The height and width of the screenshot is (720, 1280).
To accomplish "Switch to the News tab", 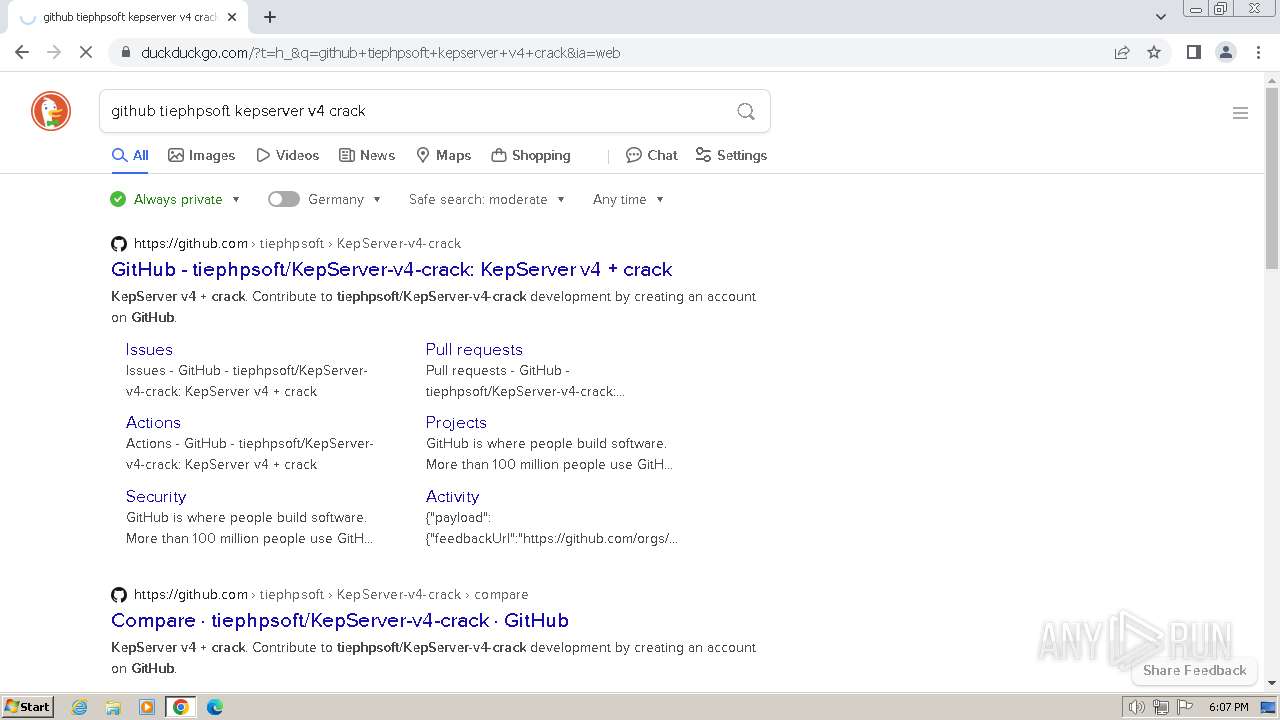I will [367, 155].
